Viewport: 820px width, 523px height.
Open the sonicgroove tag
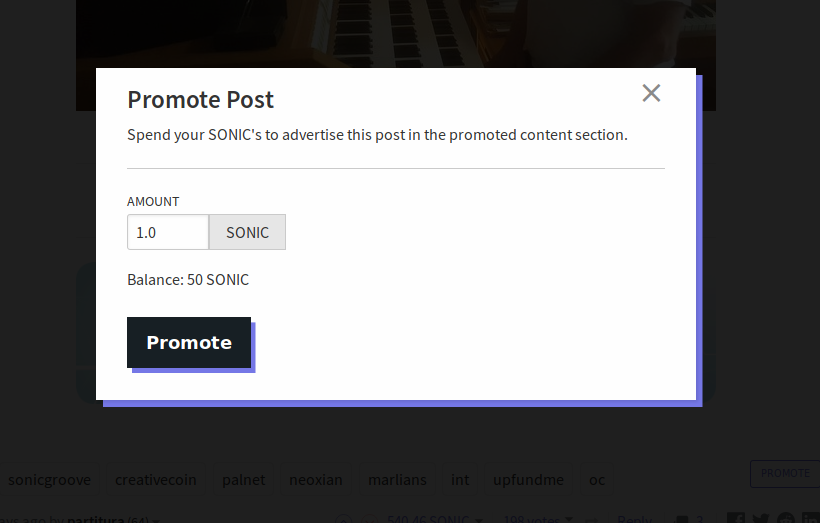click(x=49, y=480)
